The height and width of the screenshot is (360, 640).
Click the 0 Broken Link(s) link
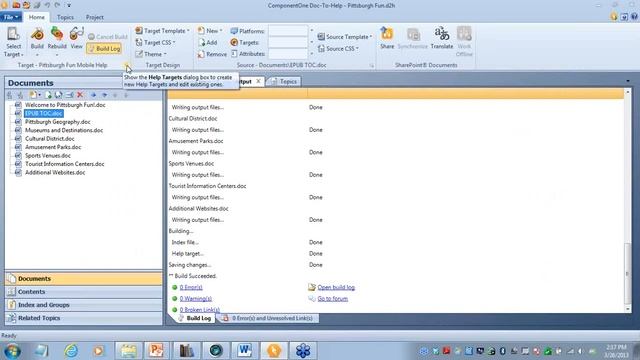pyautogui.click(x=200, y=310)
